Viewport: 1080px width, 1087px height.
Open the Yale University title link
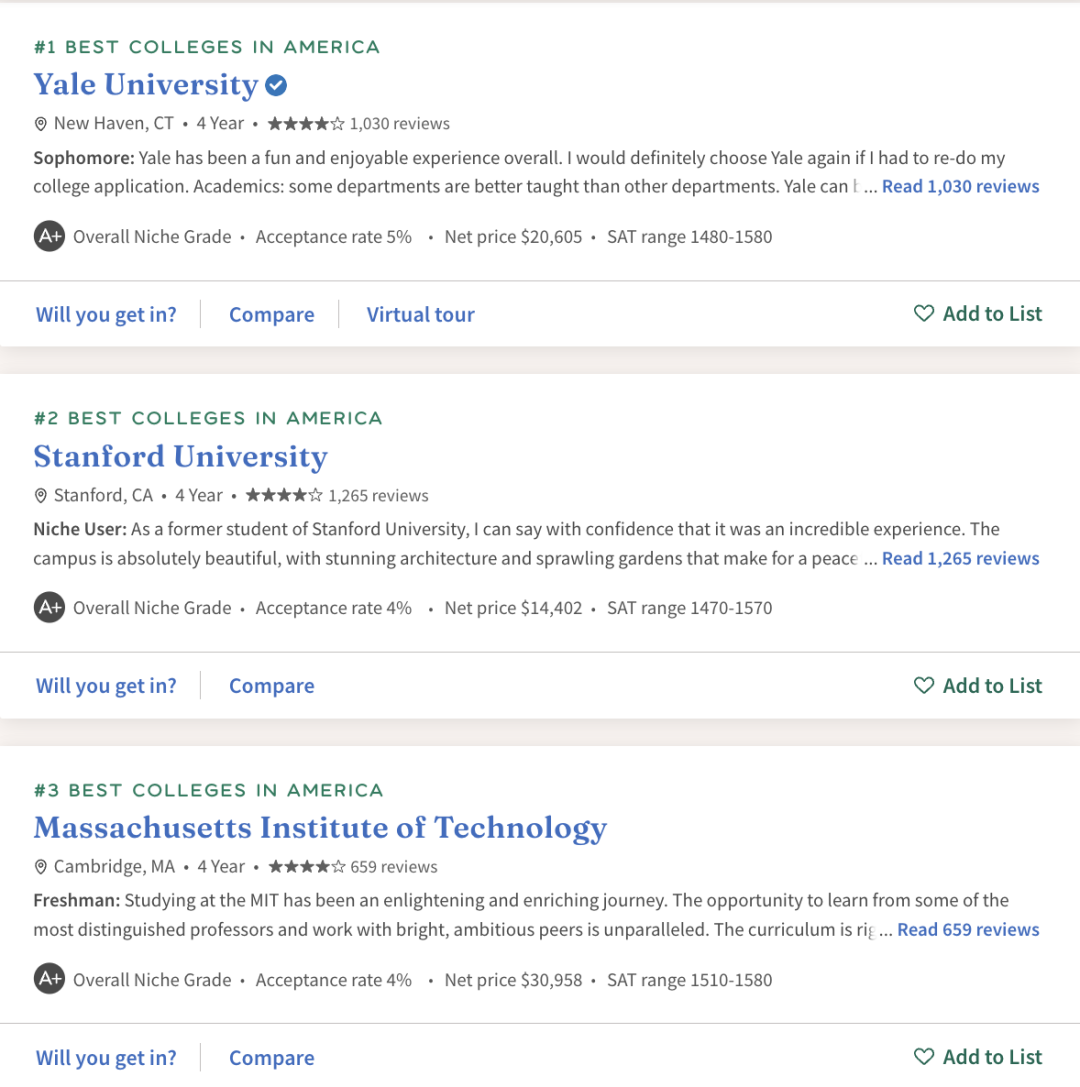(x=146, y=85)
